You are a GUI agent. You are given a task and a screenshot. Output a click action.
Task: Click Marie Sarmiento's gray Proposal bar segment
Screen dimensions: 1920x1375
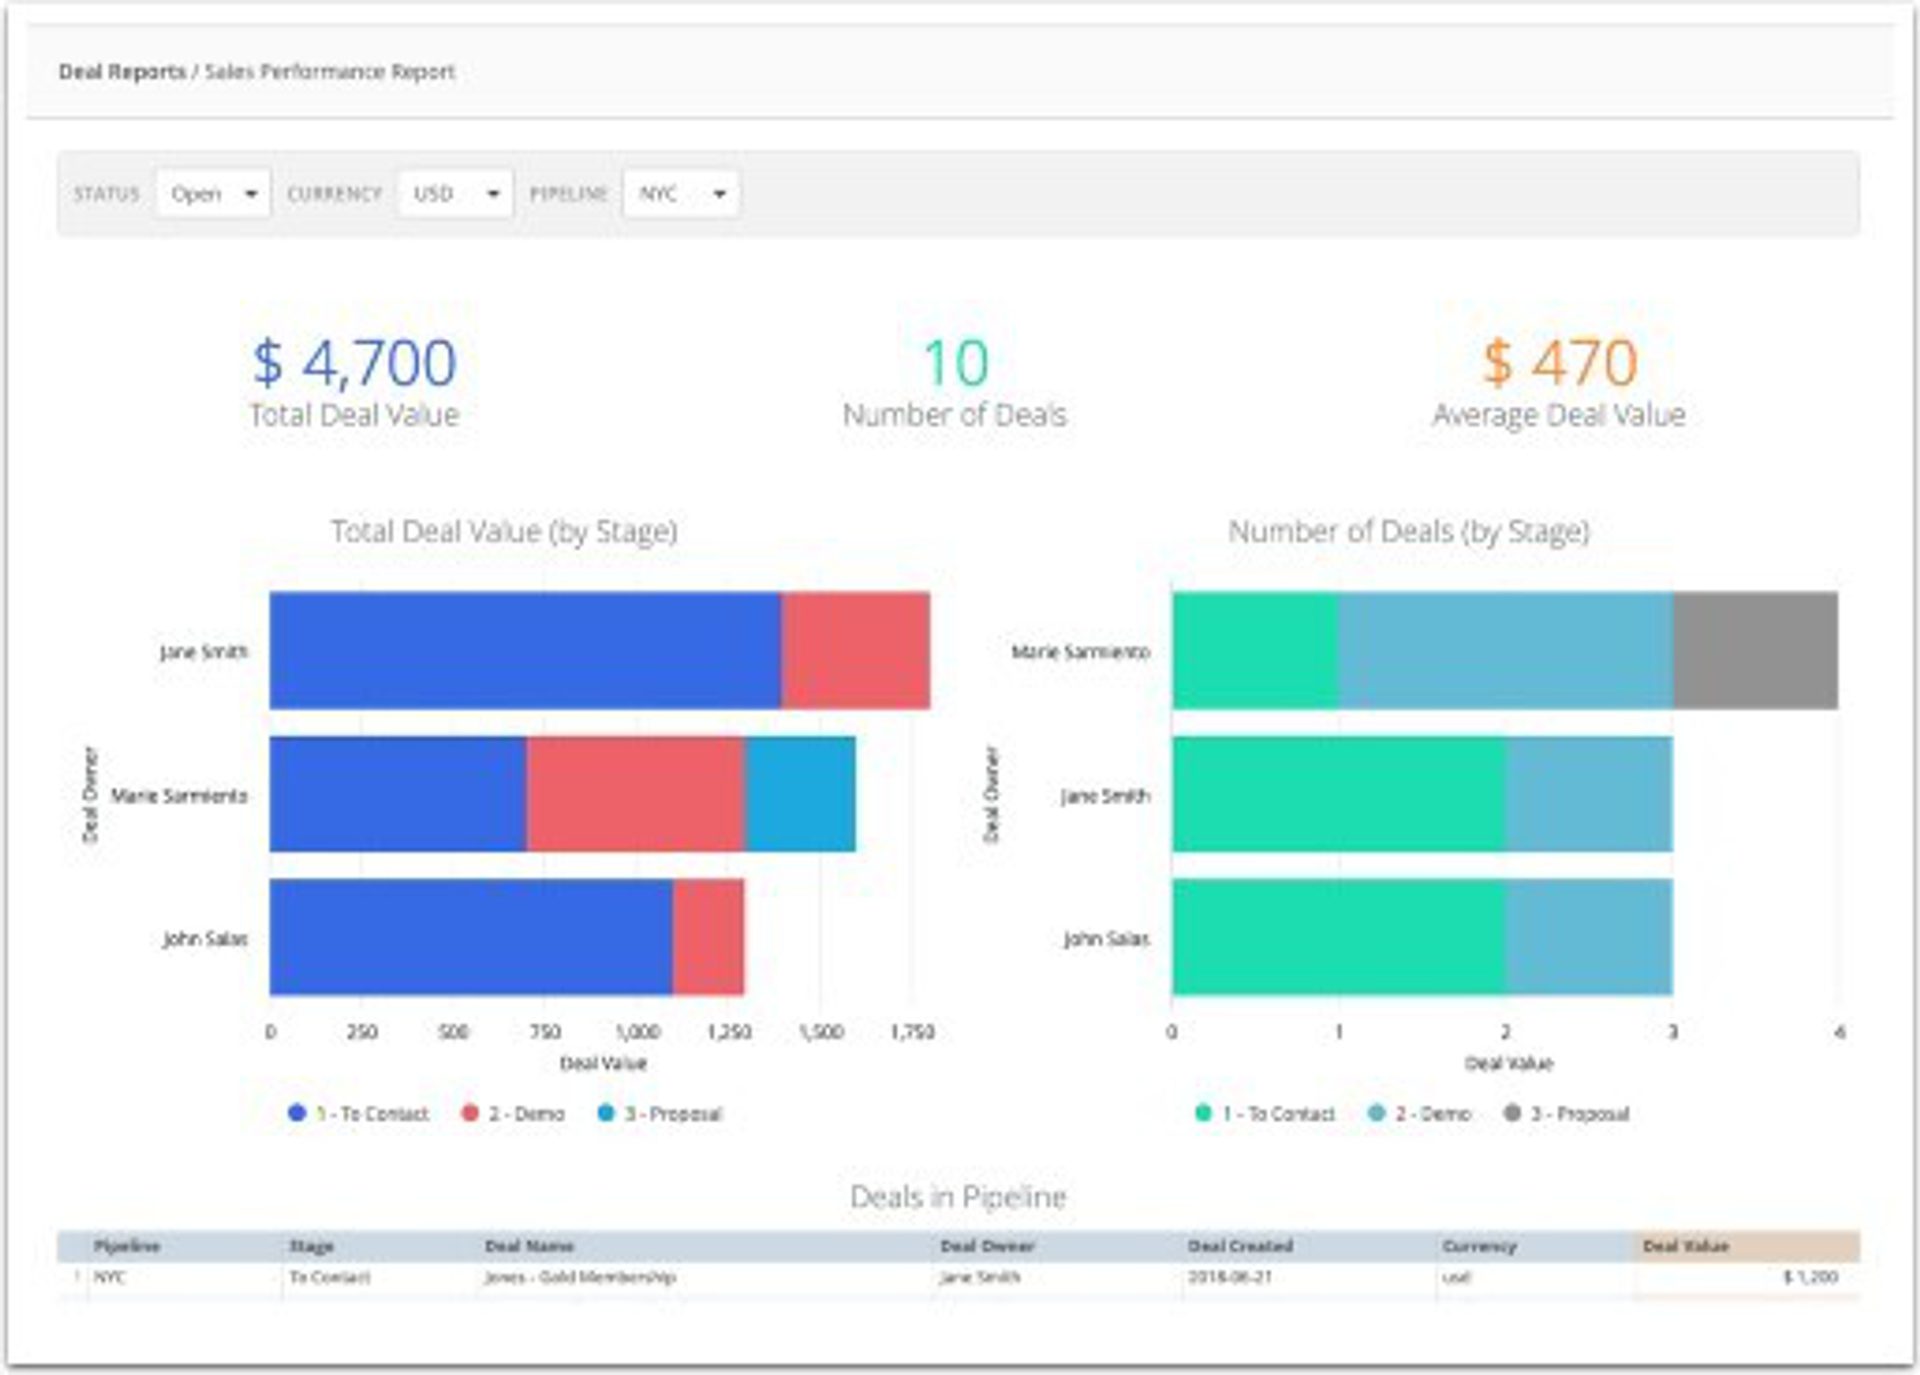pyautogui.click(x=1755, y=651)
